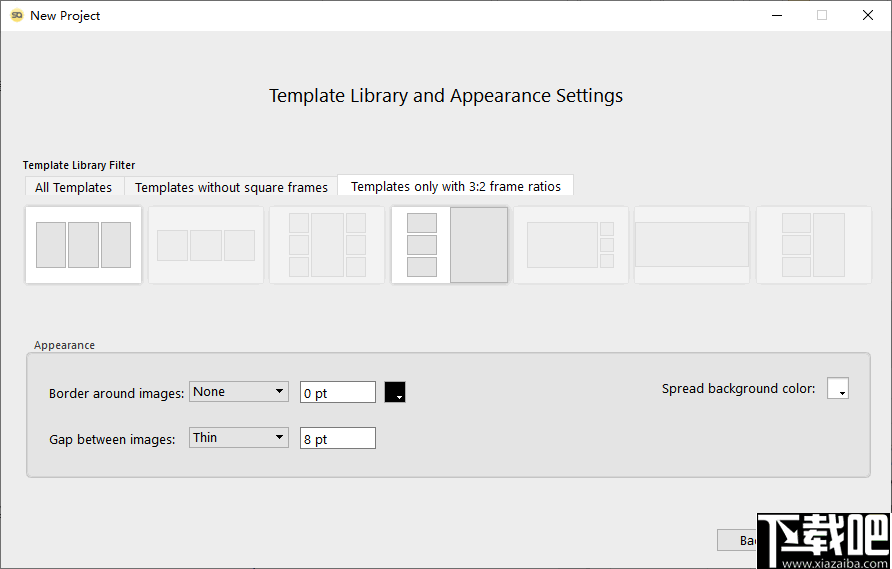Image resolution: width=892 pixels, height=569 pixels.
Task: Minimize the New Project window
Action: pos(777,15)
